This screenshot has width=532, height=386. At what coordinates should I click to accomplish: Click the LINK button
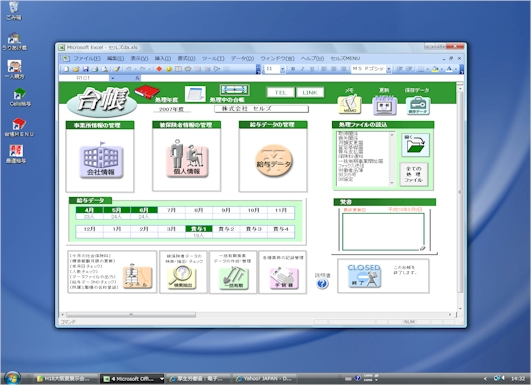[310, 92]
